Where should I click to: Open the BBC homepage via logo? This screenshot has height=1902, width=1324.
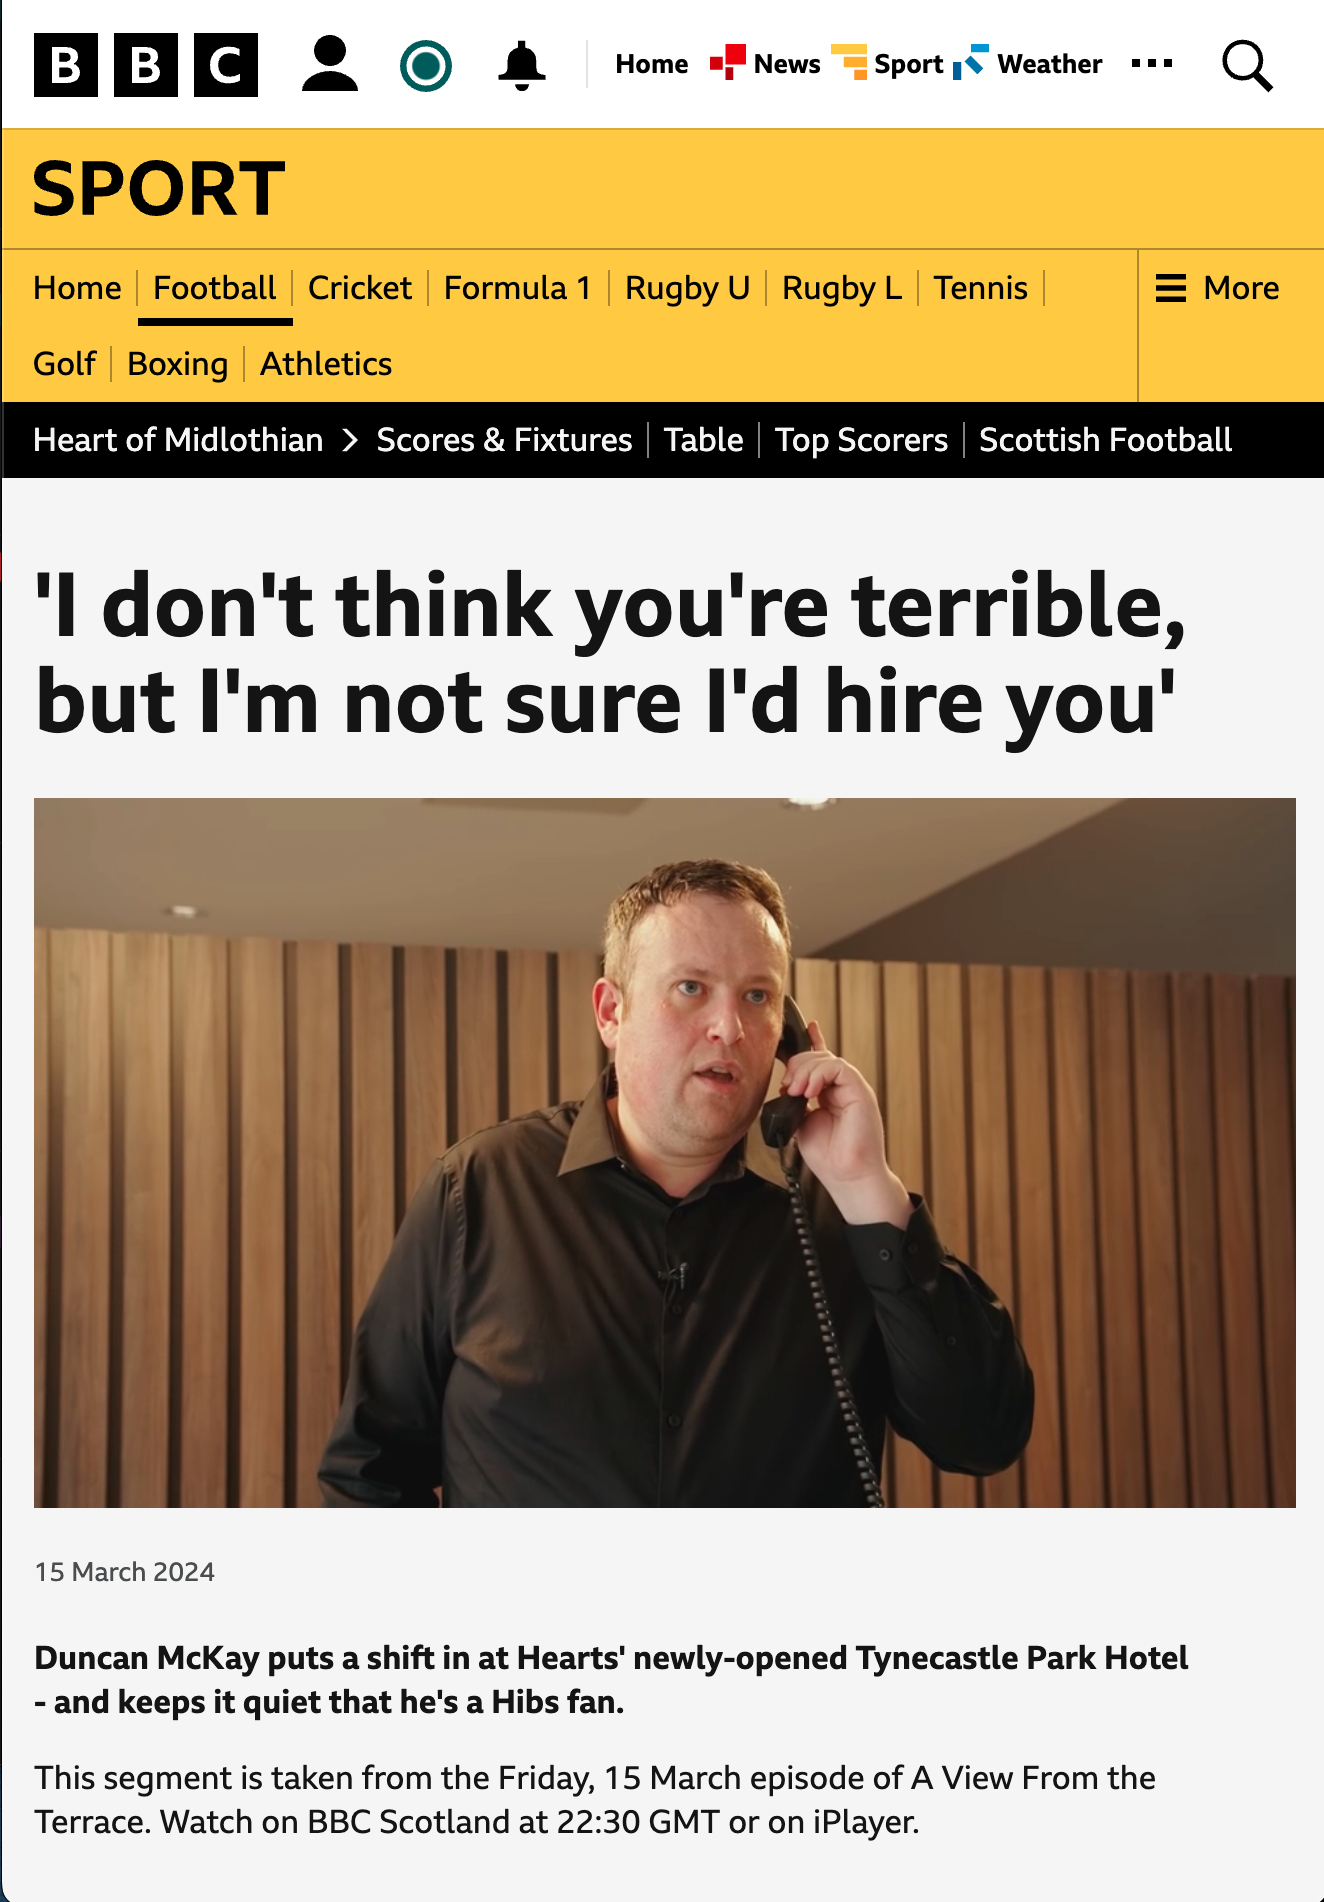(x=146, y=65)
